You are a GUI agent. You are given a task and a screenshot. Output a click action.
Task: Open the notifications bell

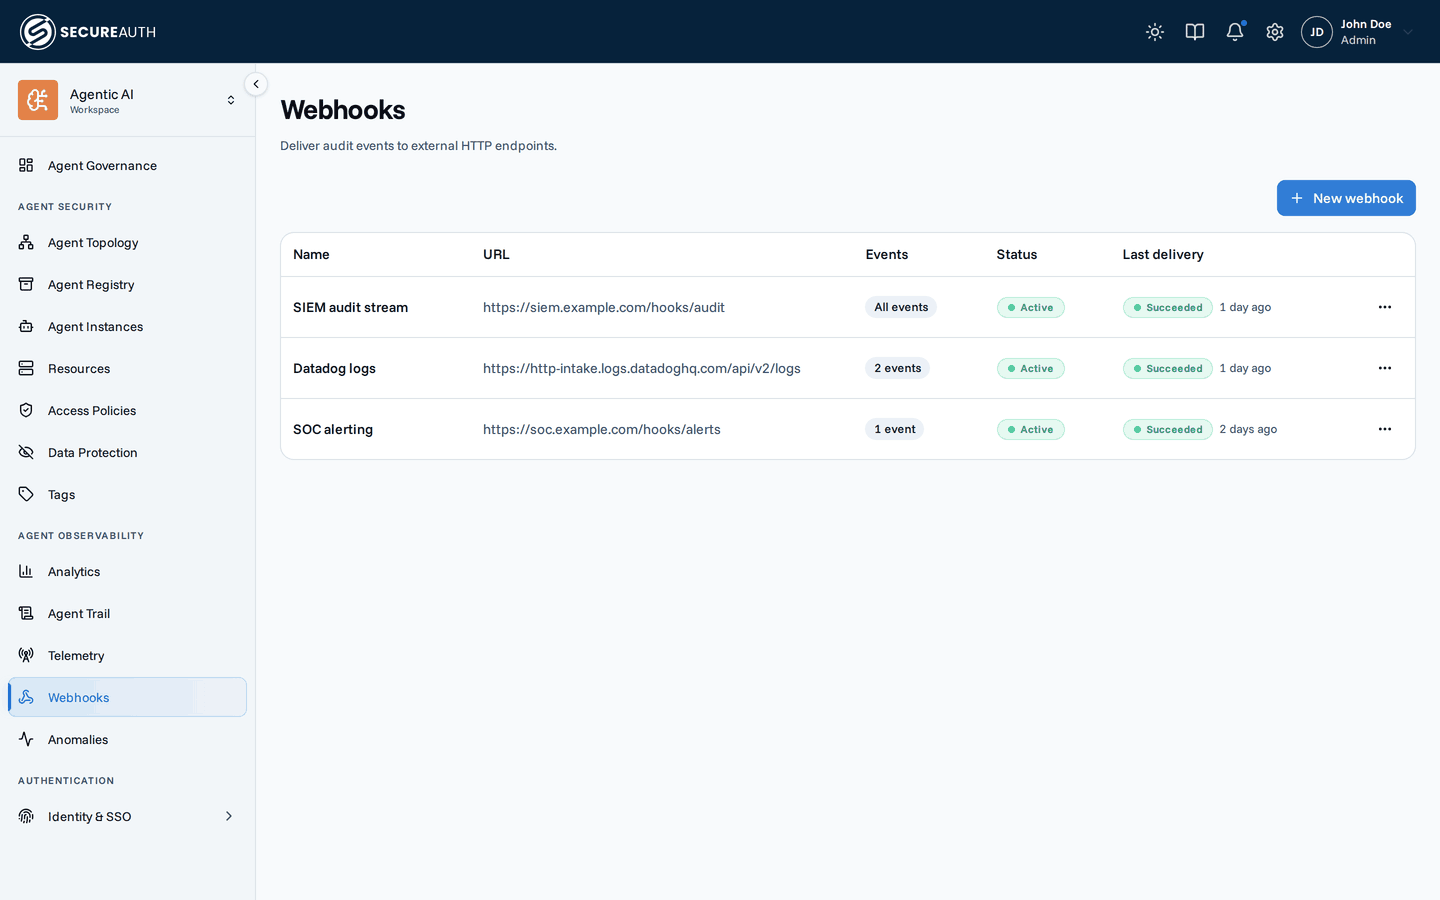click(1235, 32)
